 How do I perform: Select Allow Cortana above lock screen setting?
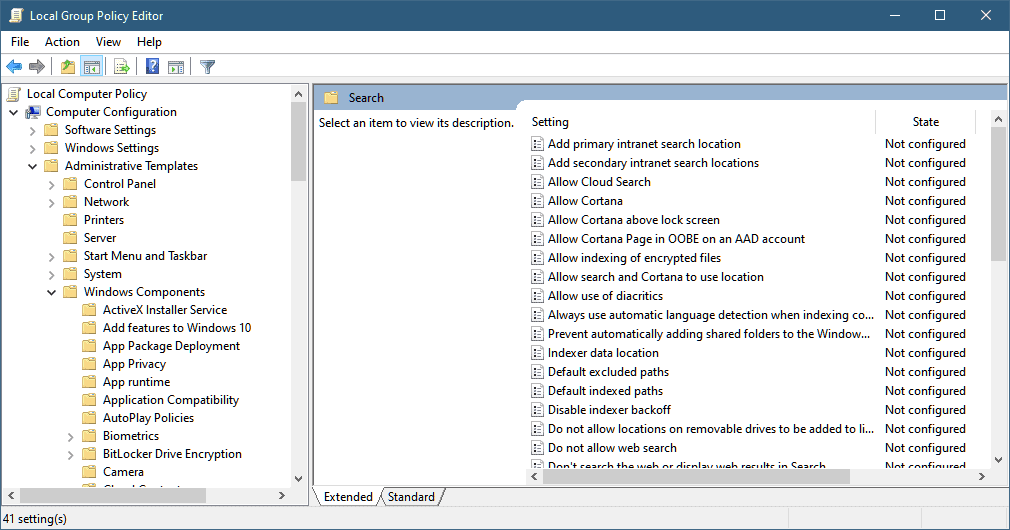coord(633,220)
